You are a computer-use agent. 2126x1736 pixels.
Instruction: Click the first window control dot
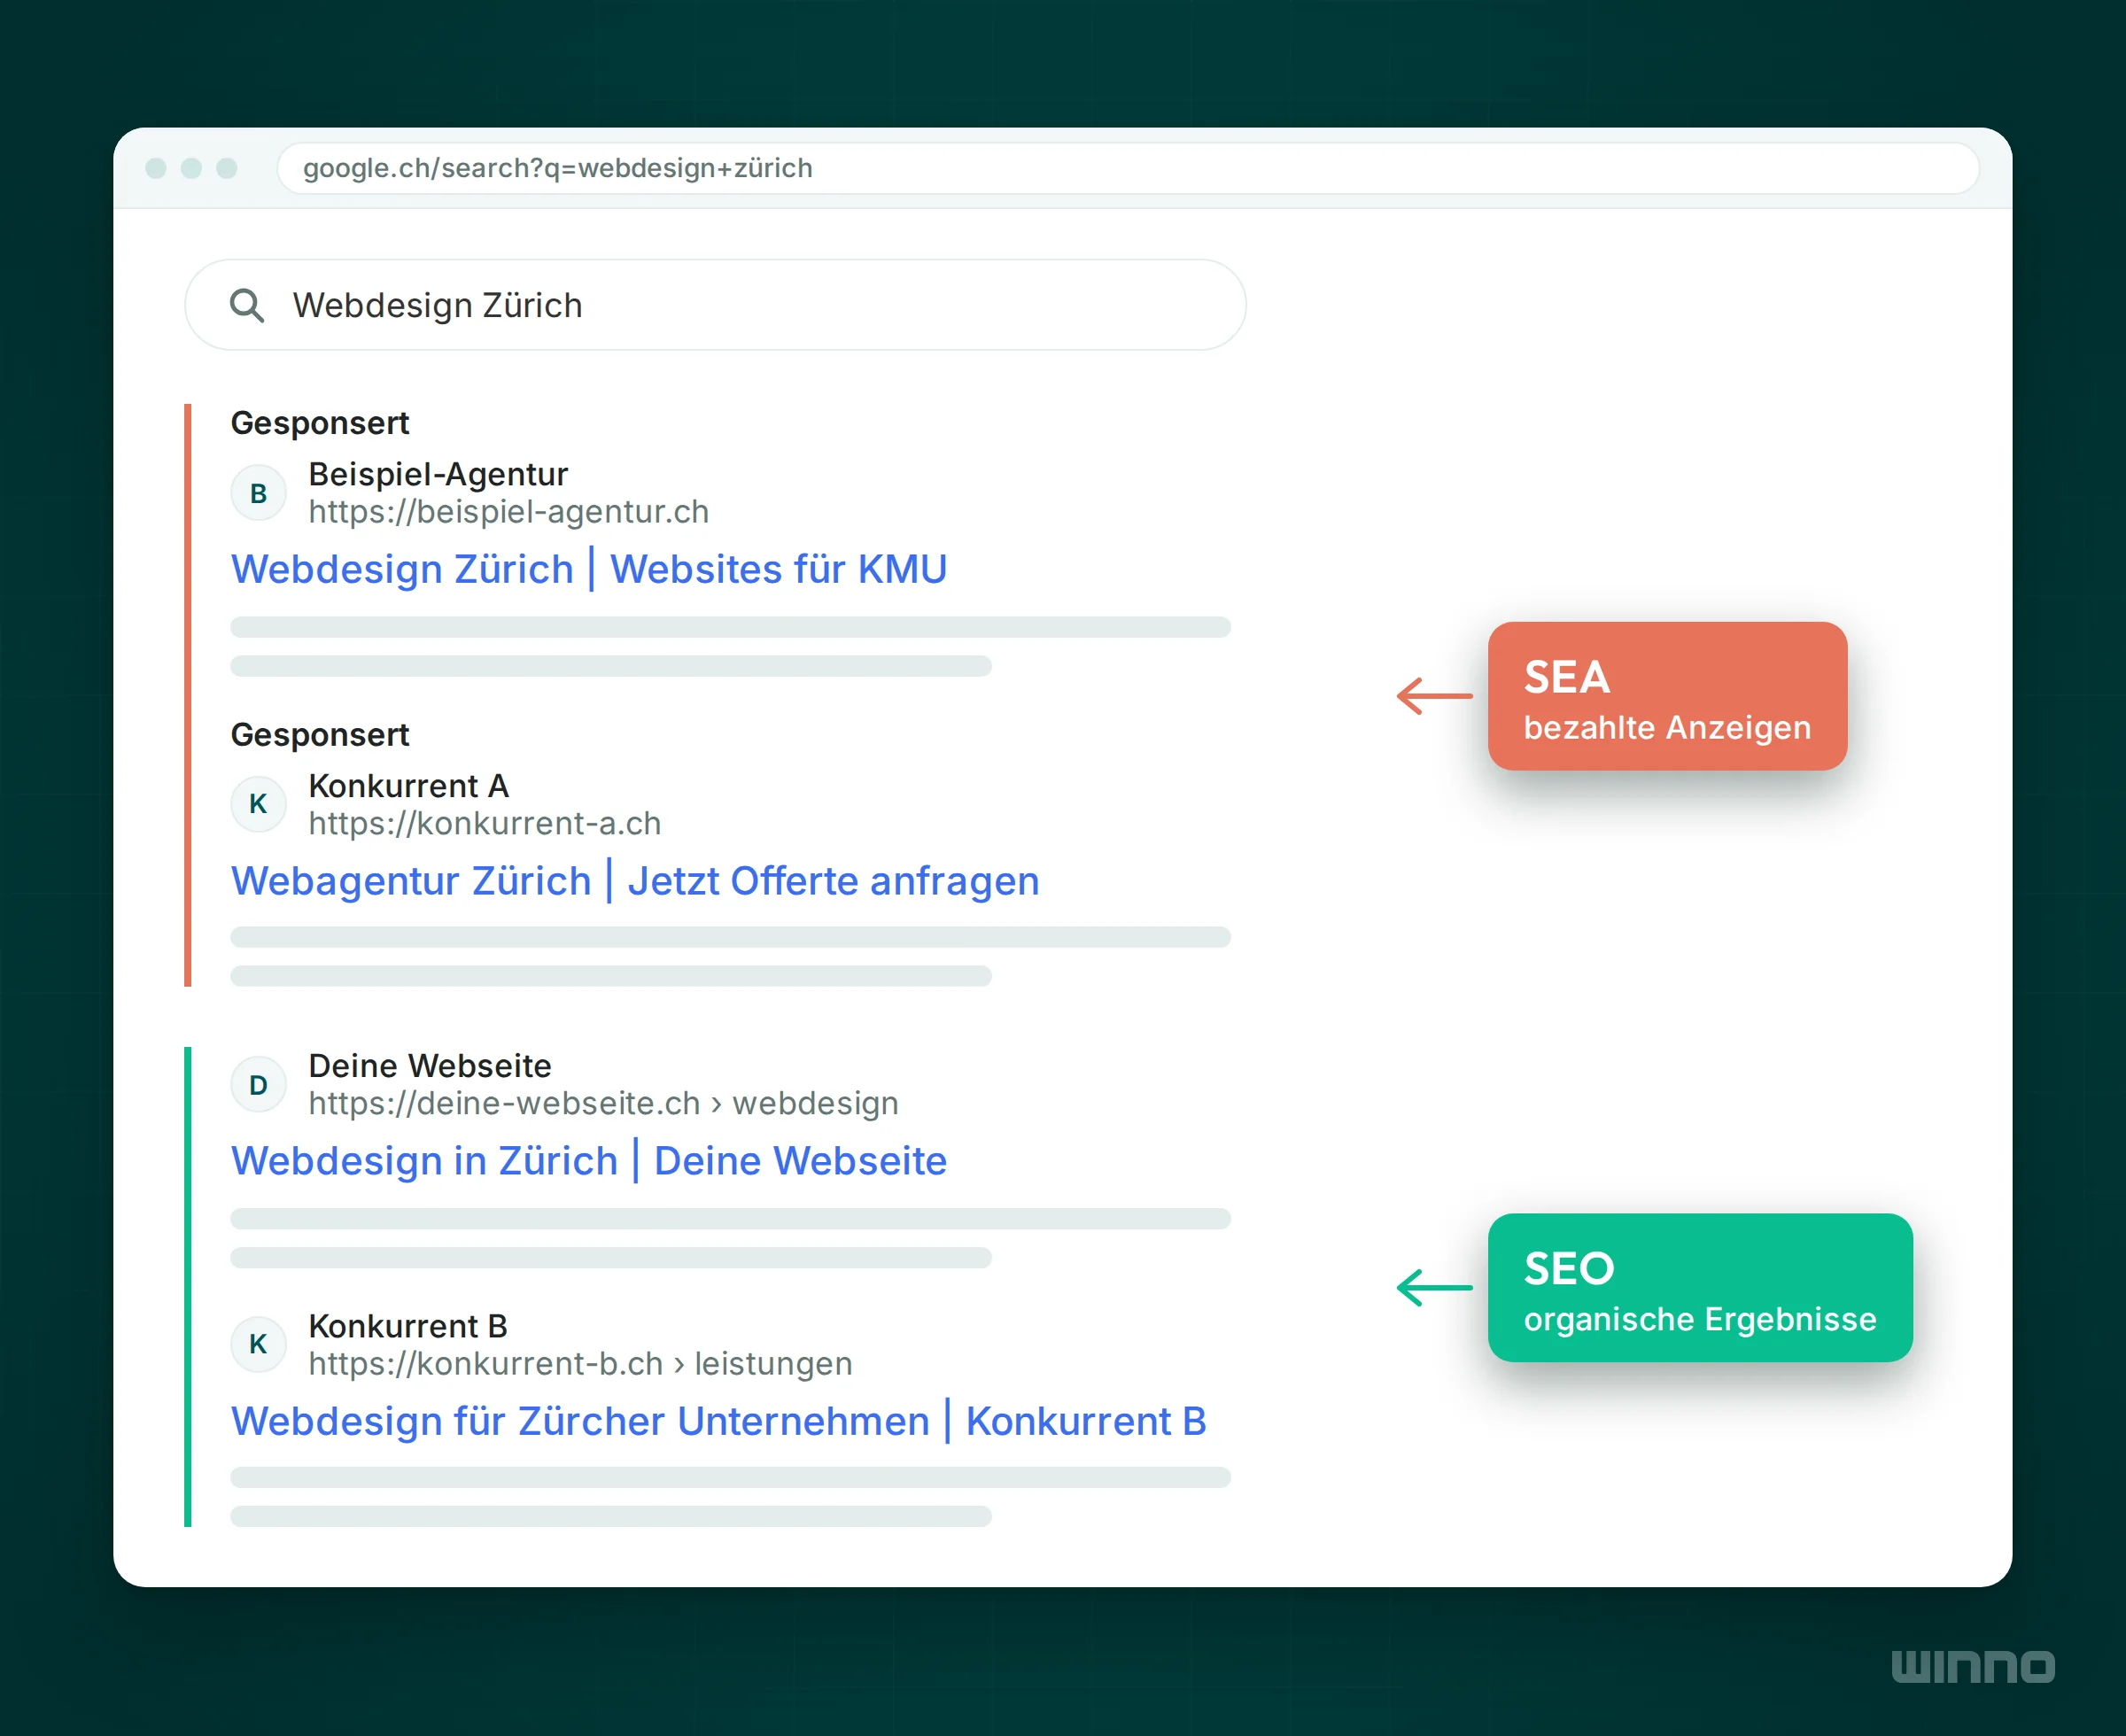point(156,168)
